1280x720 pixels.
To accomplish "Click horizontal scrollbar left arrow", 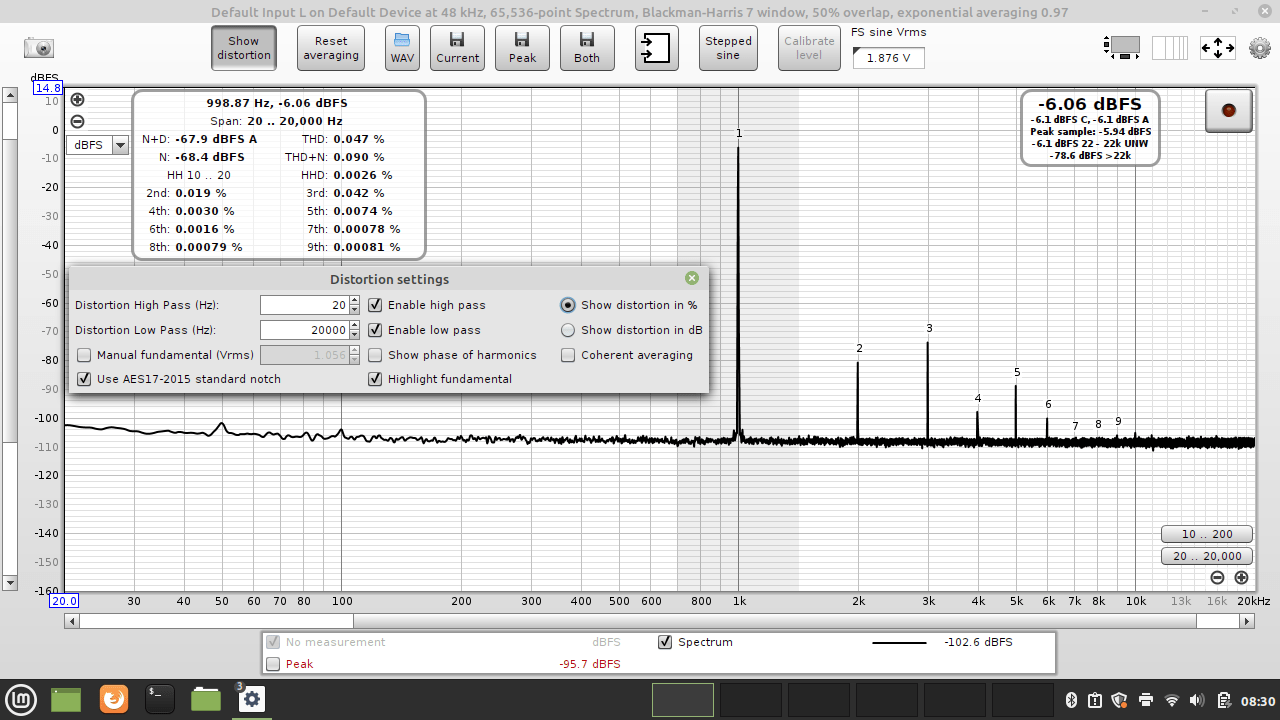I will coord(72,621).
